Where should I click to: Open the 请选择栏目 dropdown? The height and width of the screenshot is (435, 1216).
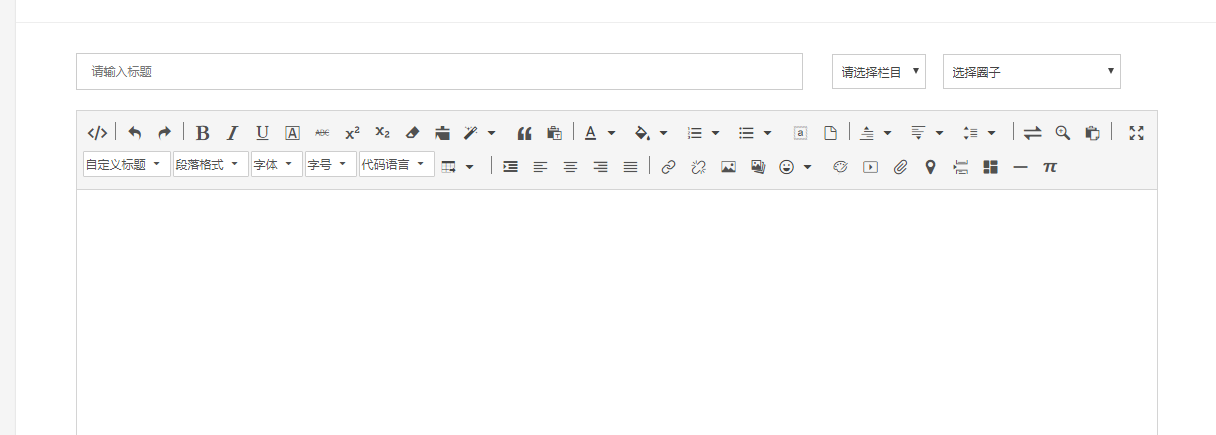click(879, 72)
